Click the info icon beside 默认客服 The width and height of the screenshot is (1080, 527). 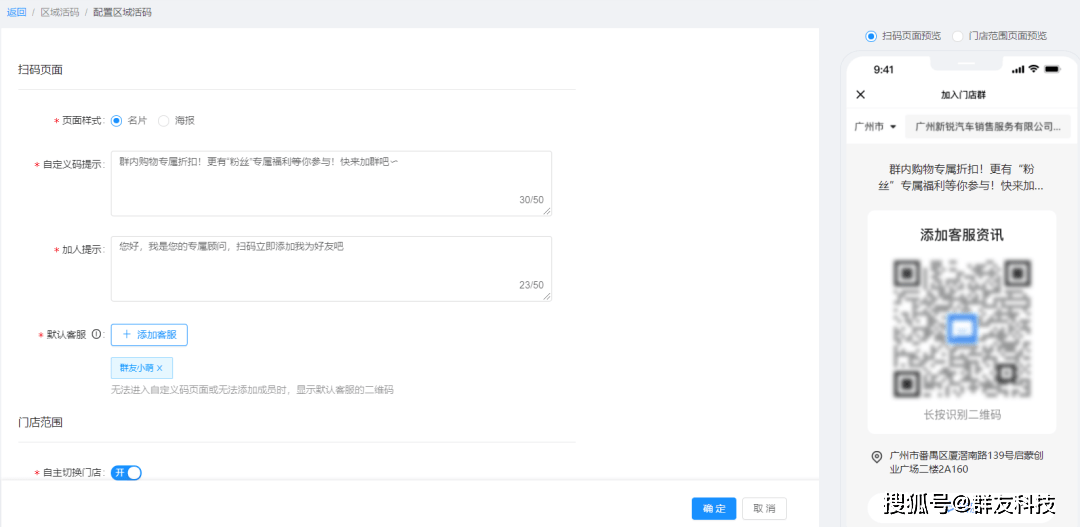(x=97, y=335)
